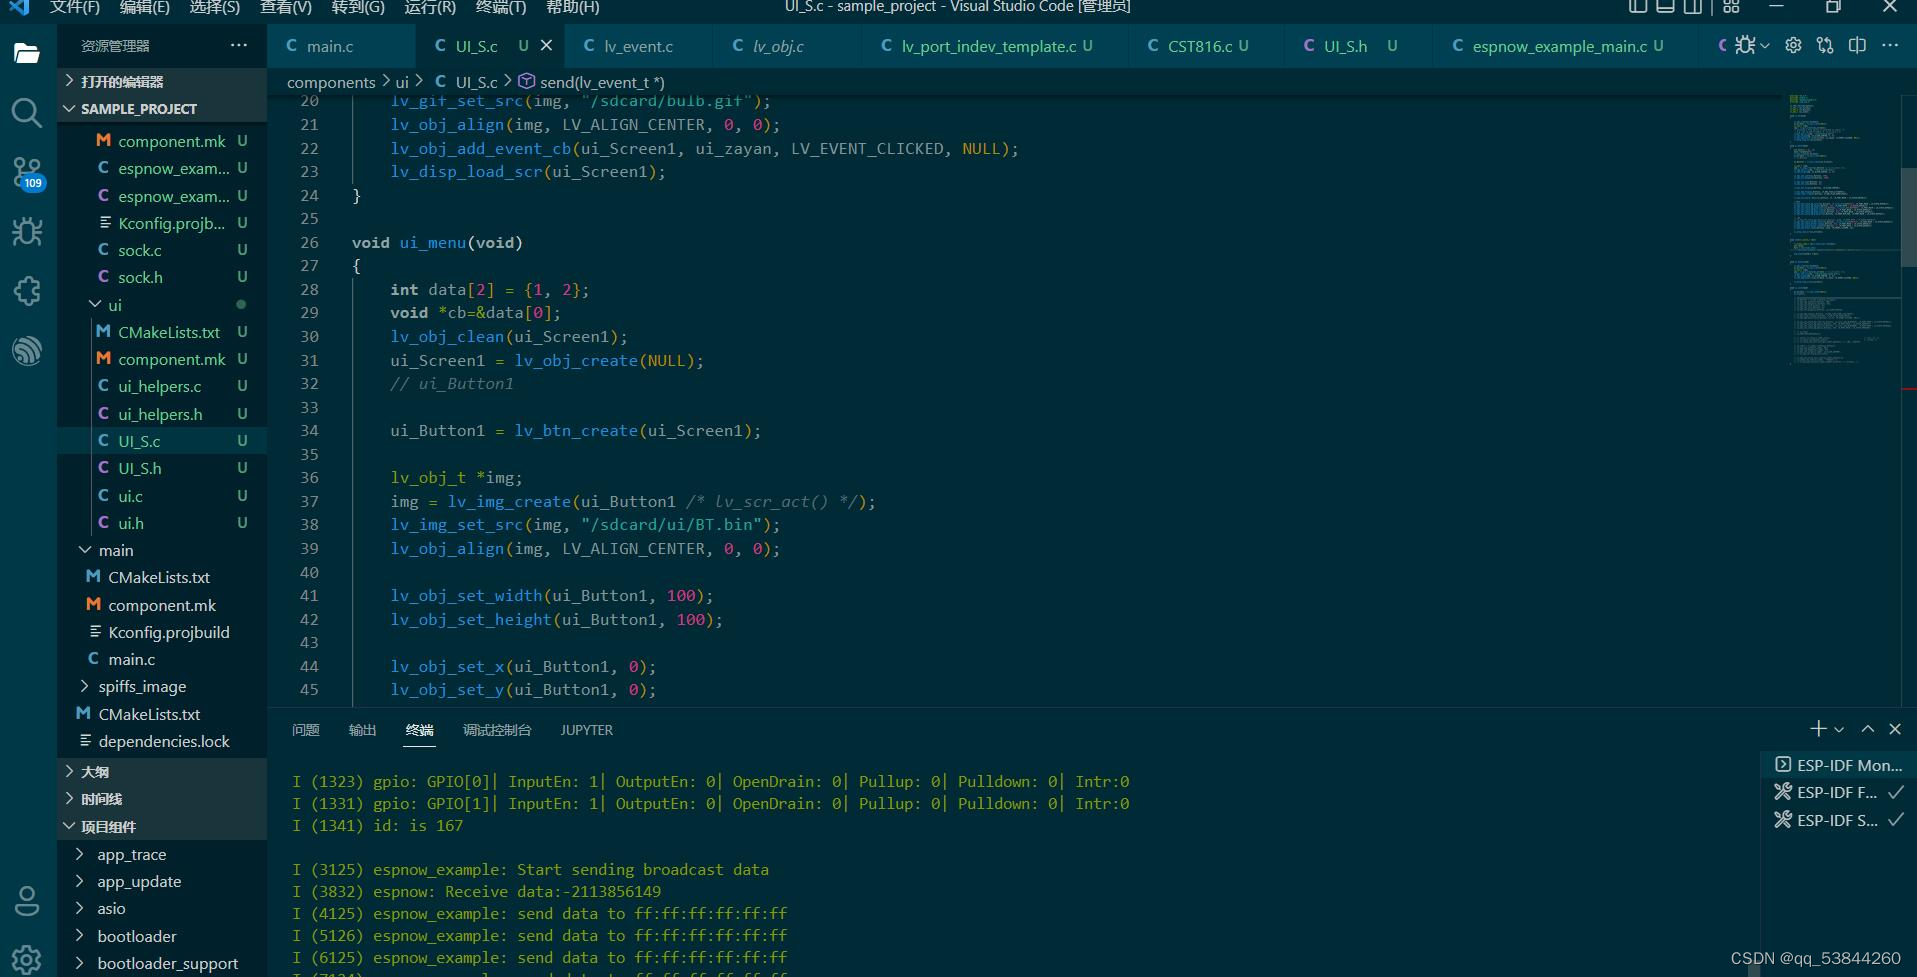Expand the app_trace component folder
Viewport: 1917px width, 977px height.
click(162, 854)
